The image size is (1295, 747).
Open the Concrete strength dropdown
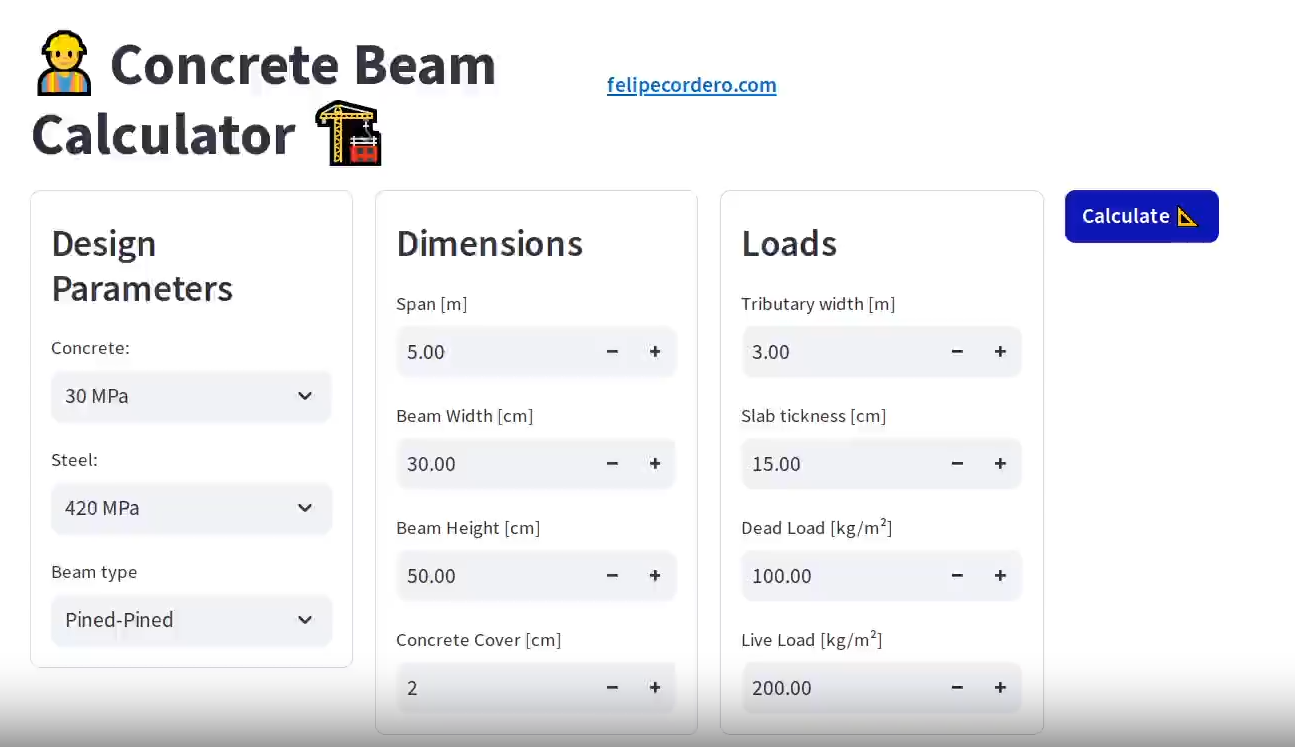[191, 396]
